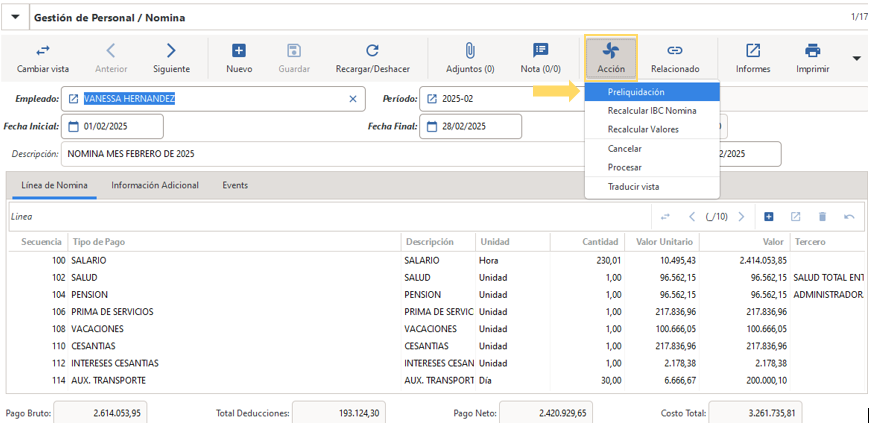Click the Guardar save icon
869x423 pixels.
tap(294, 51)
